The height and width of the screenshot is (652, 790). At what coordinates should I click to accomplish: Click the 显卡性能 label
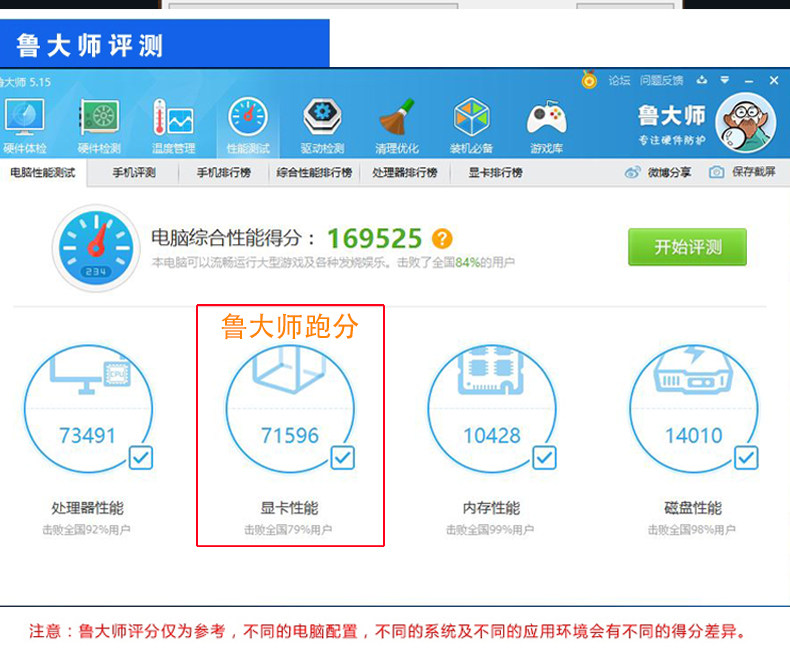coord(290,507)
